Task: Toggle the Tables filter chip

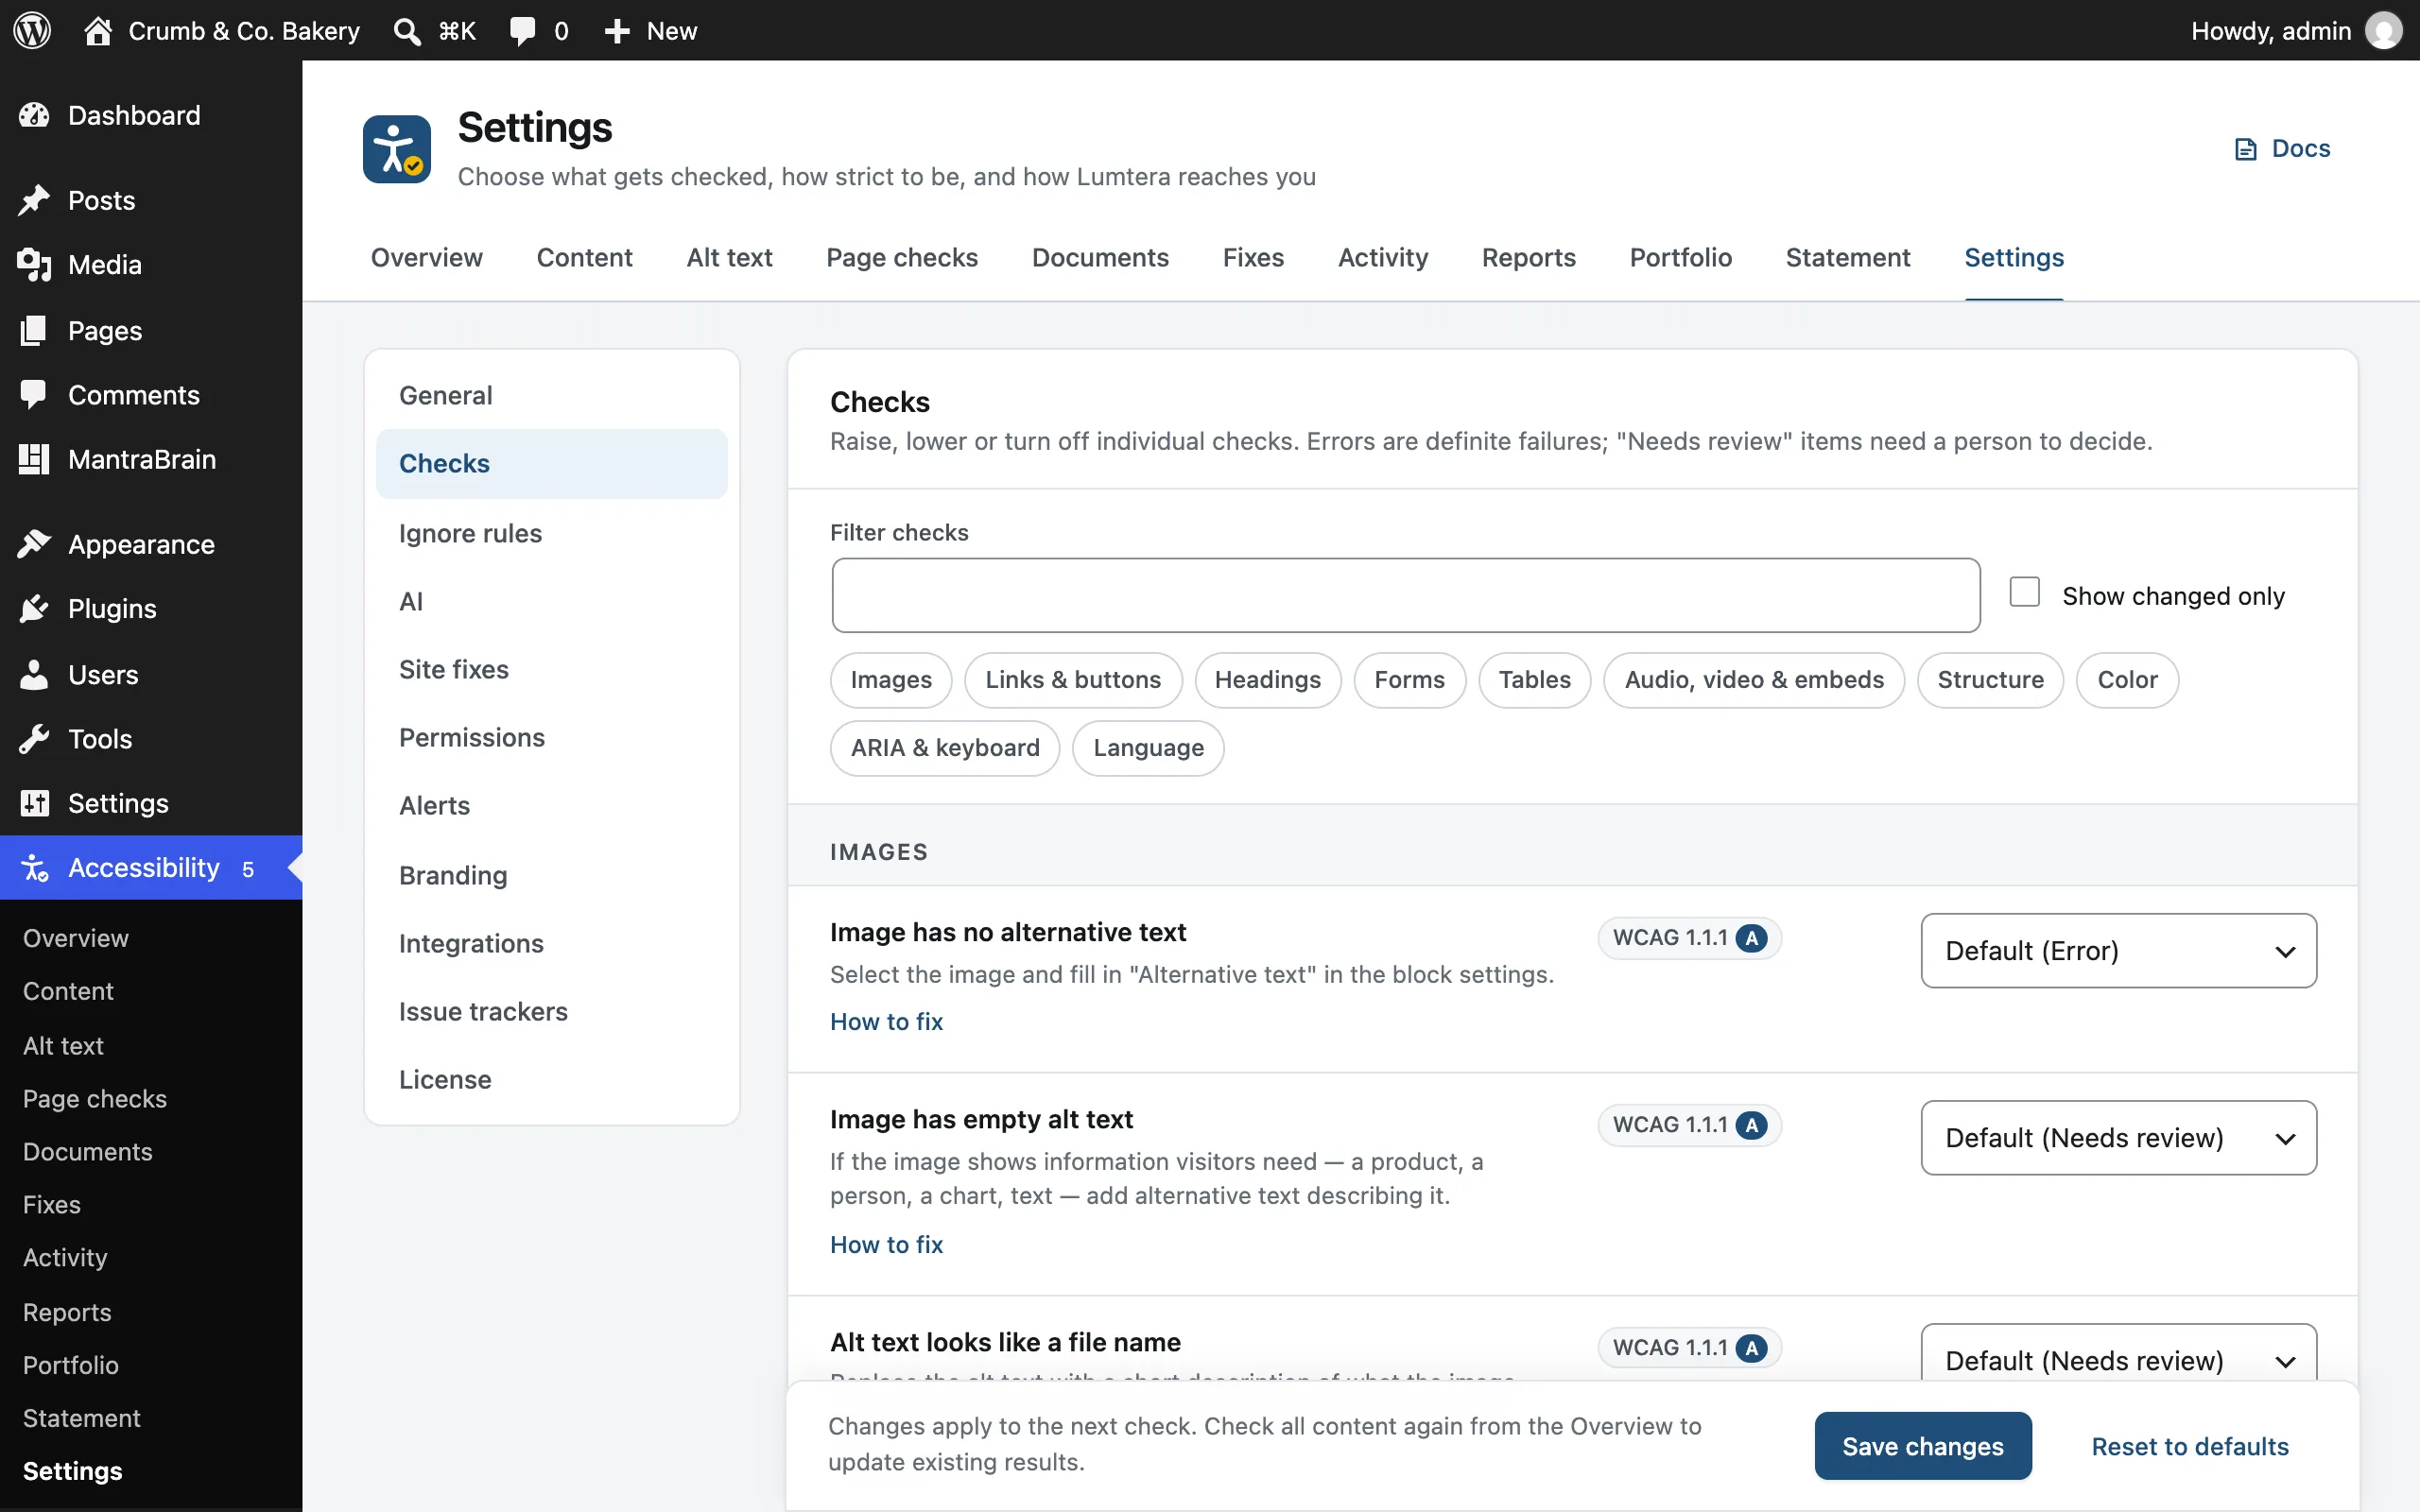Action: tap(1534, 680)
